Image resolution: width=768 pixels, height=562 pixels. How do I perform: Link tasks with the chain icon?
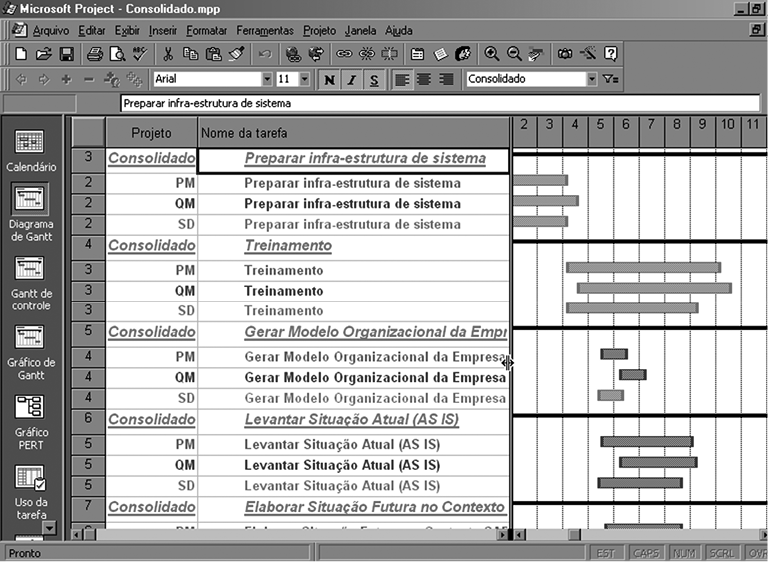click(x=344, y=54)
